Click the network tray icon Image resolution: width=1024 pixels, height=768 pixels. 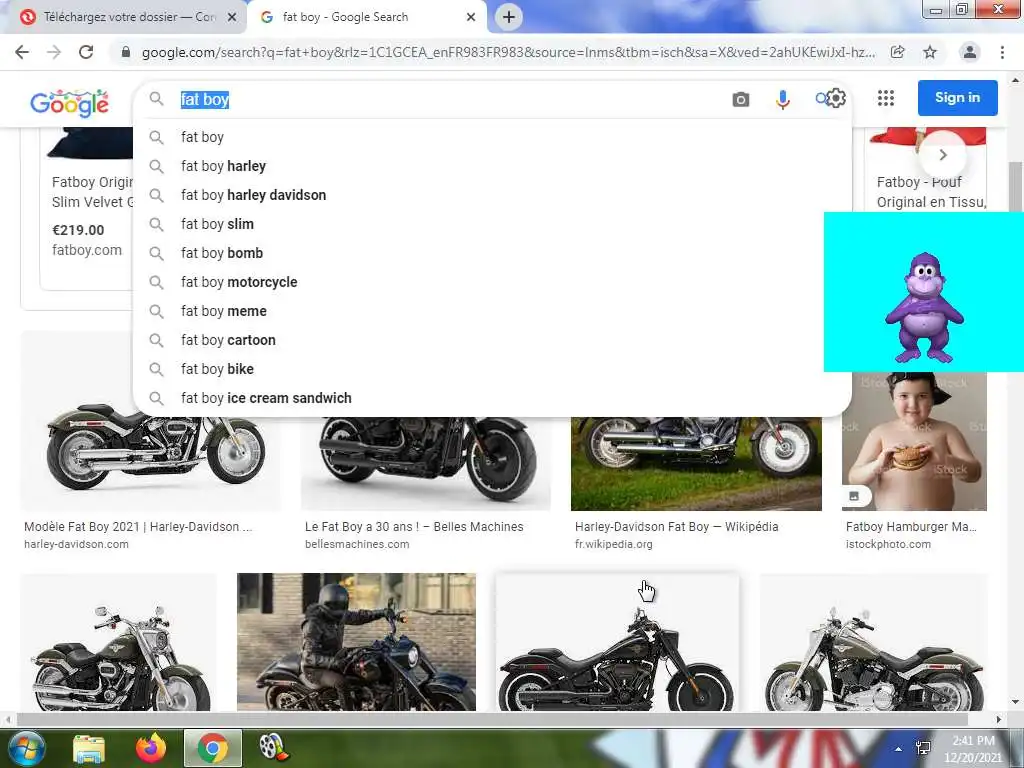[923, 748]
